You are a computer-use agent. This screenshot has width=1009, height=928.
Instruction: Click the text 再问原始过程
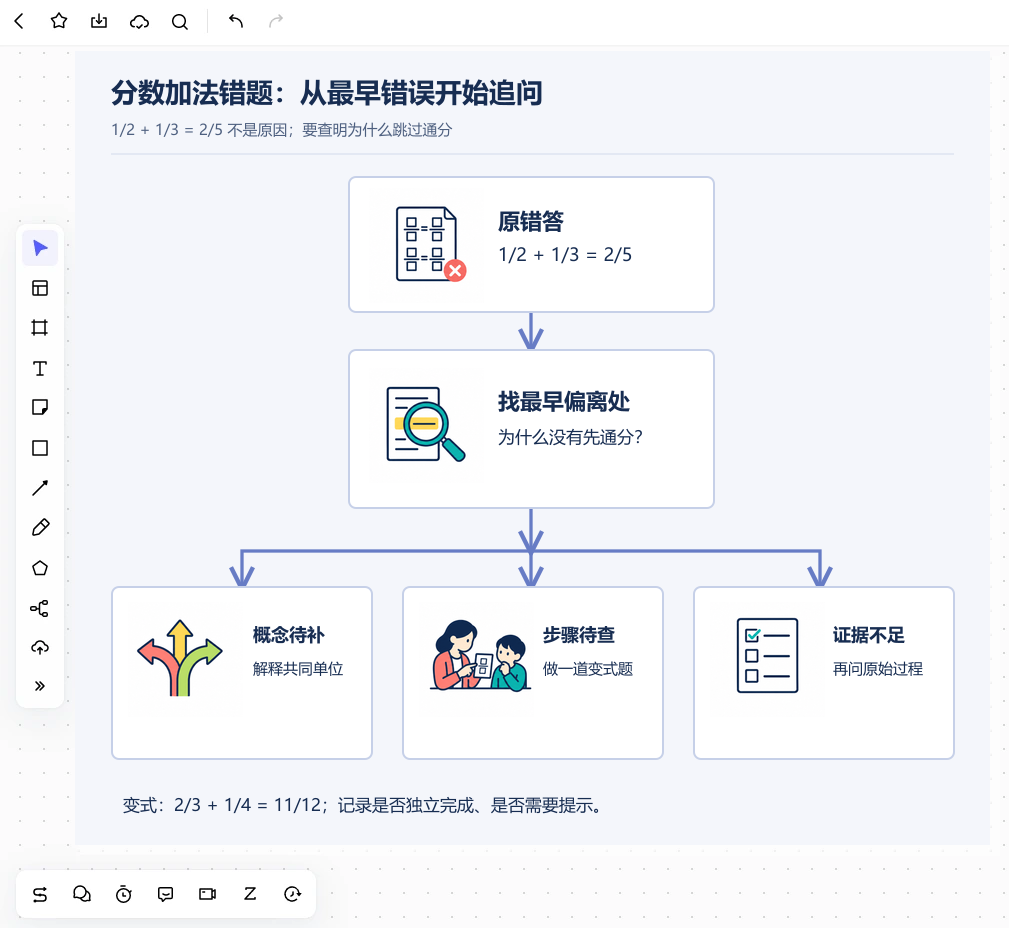coord(878,669)
